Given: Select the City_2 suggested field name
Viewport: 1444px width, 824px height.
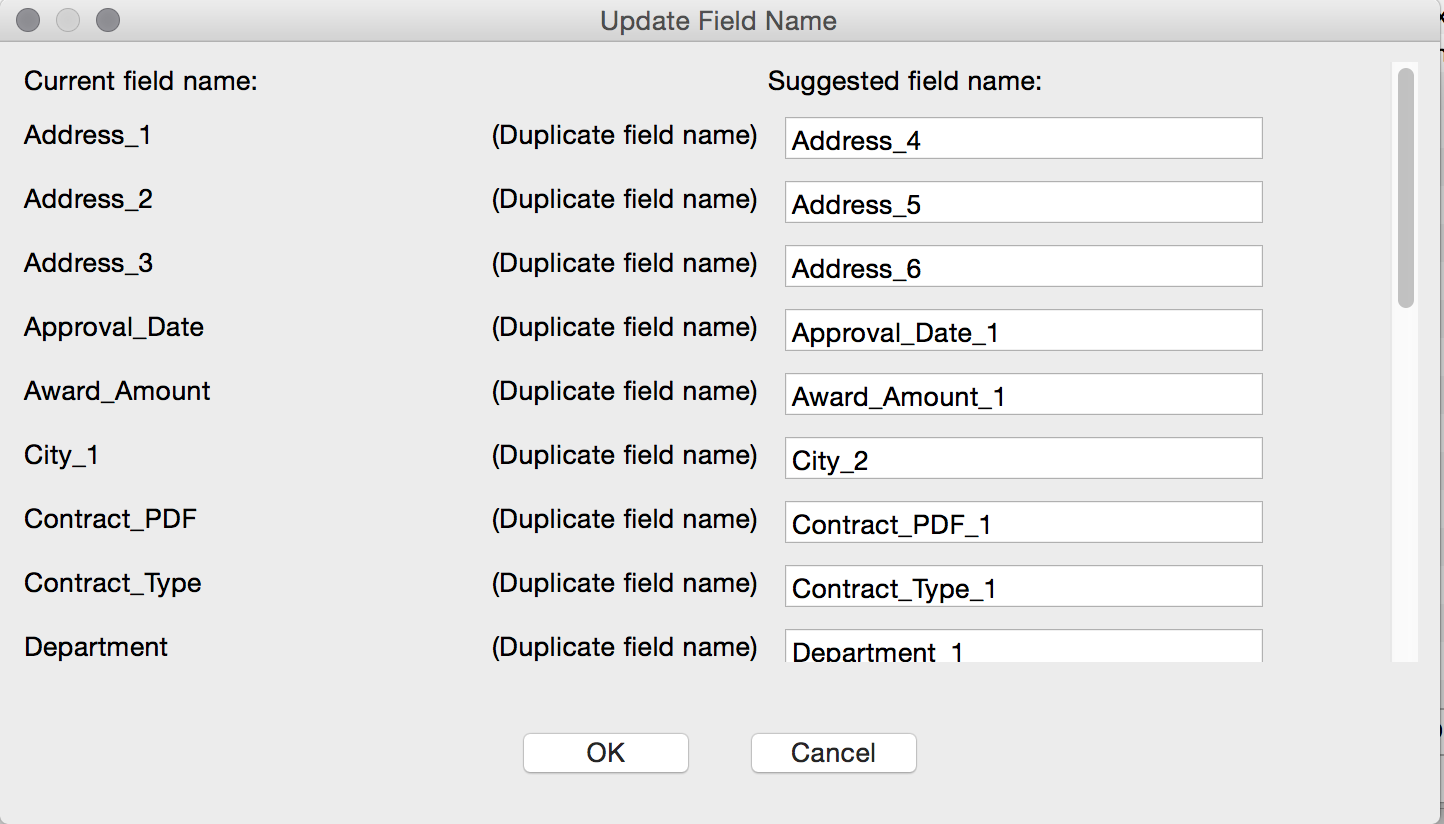Looking at the screenshot, I should [1022, 458].
